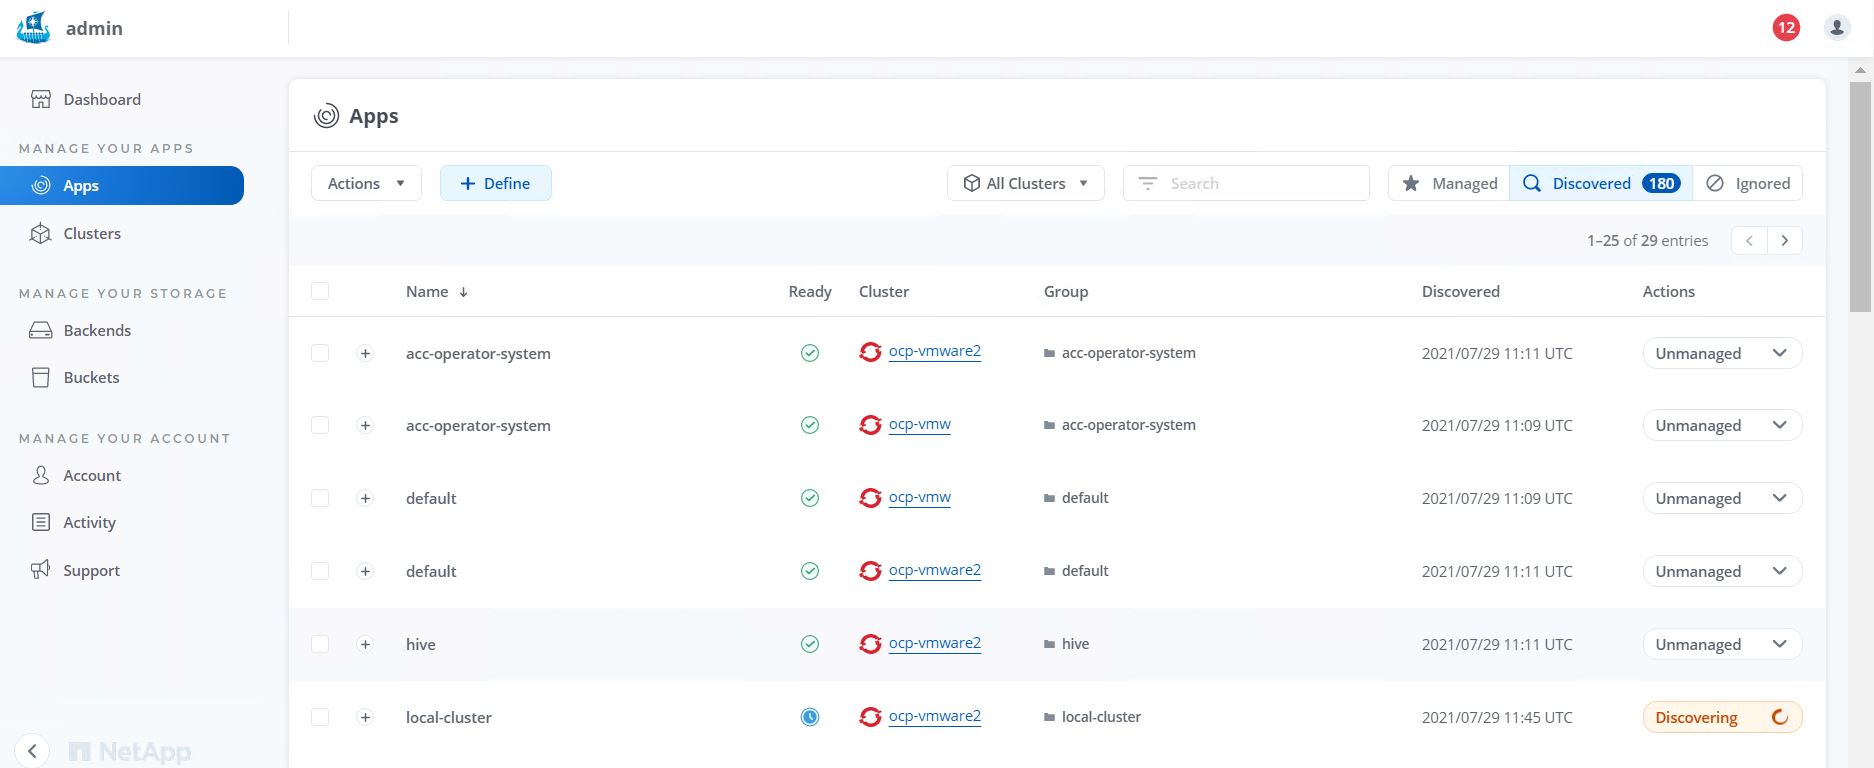The image size is (1874, 768).
Task: Tick the select-all checkbox in table header
Action: (x=320, y=291)
